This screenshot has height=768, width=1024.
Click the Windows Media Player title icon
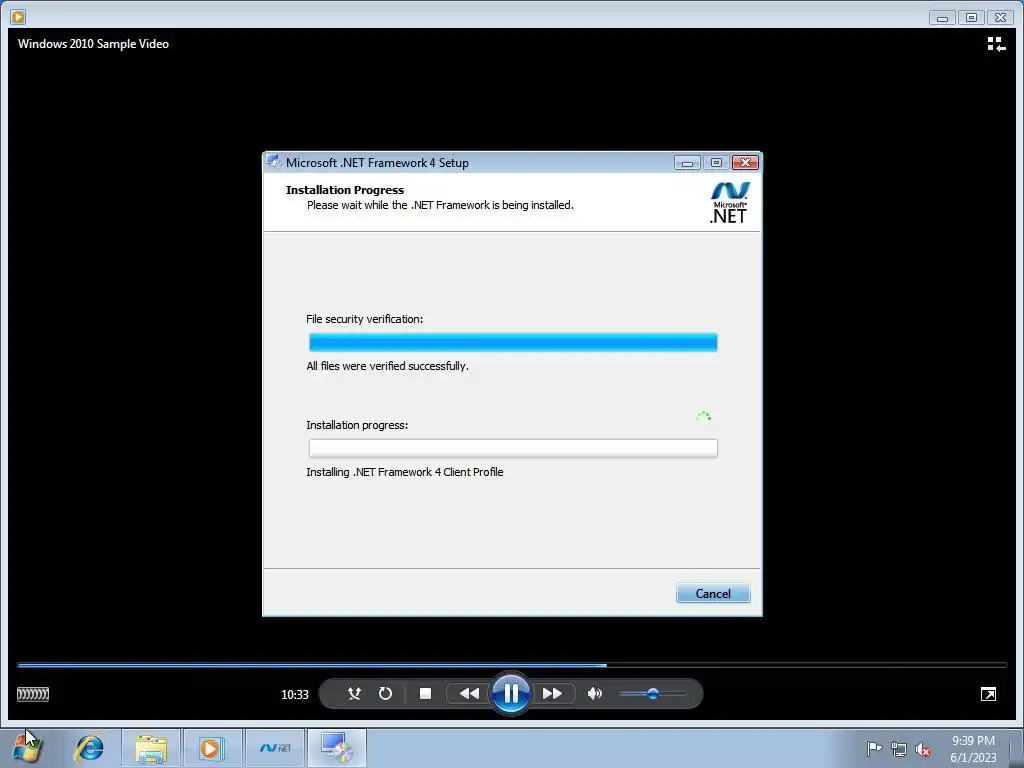[x=18, y=16]
